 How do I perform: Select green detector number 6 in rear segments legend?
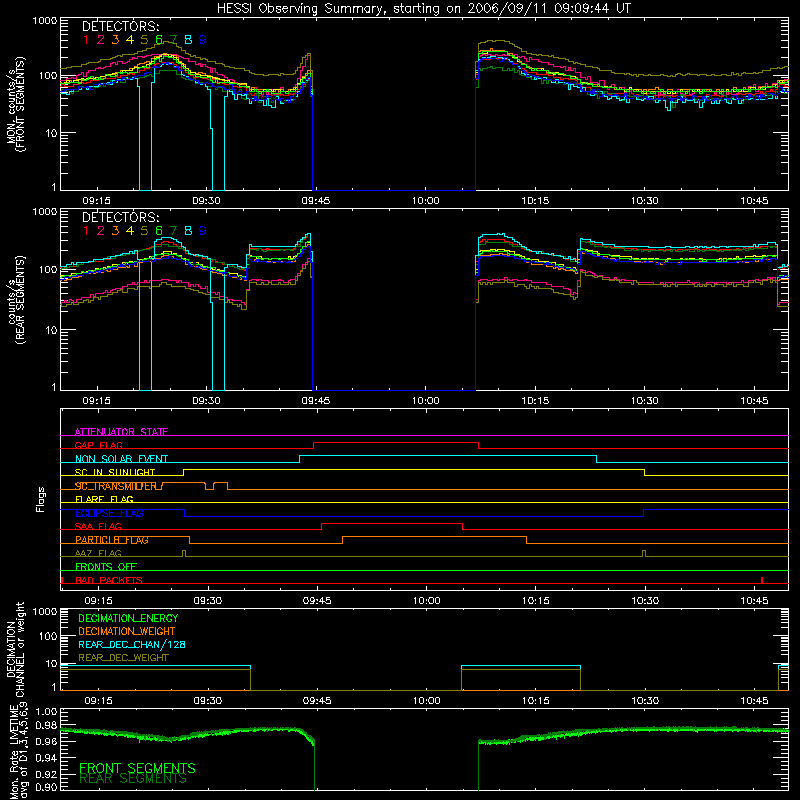[159, 231]
